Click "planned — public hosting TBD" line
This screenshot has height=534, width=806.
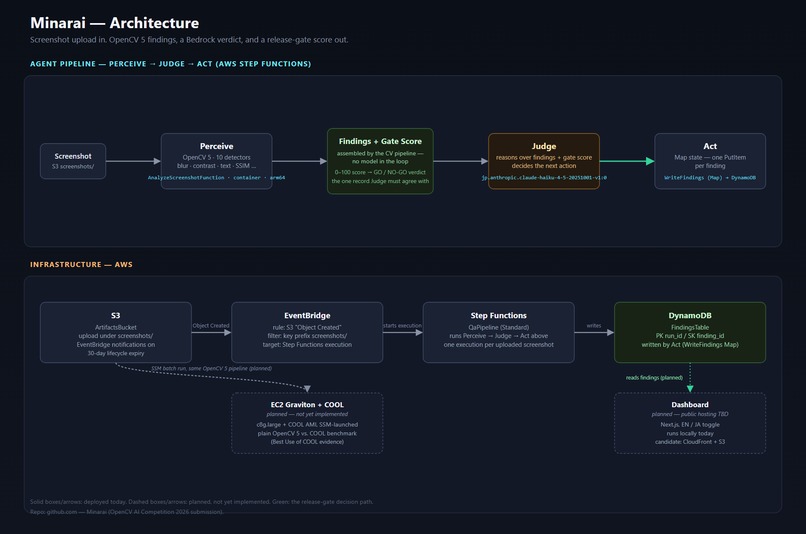point(690,414)
